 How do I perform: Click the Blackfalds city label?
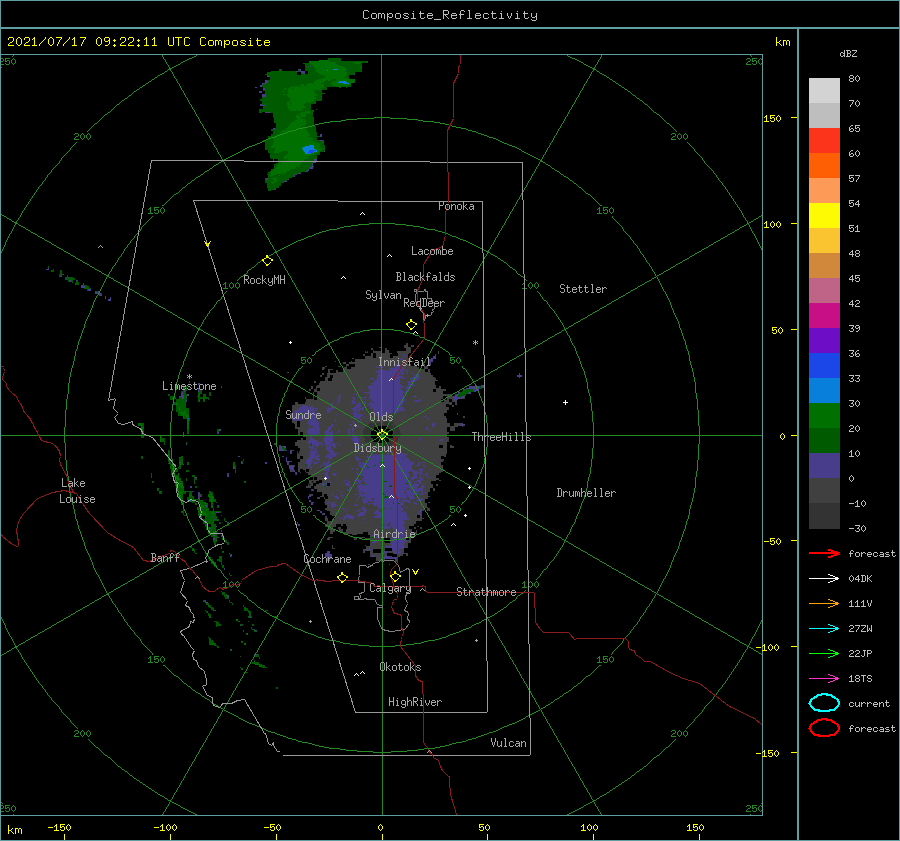click(425, 277)
